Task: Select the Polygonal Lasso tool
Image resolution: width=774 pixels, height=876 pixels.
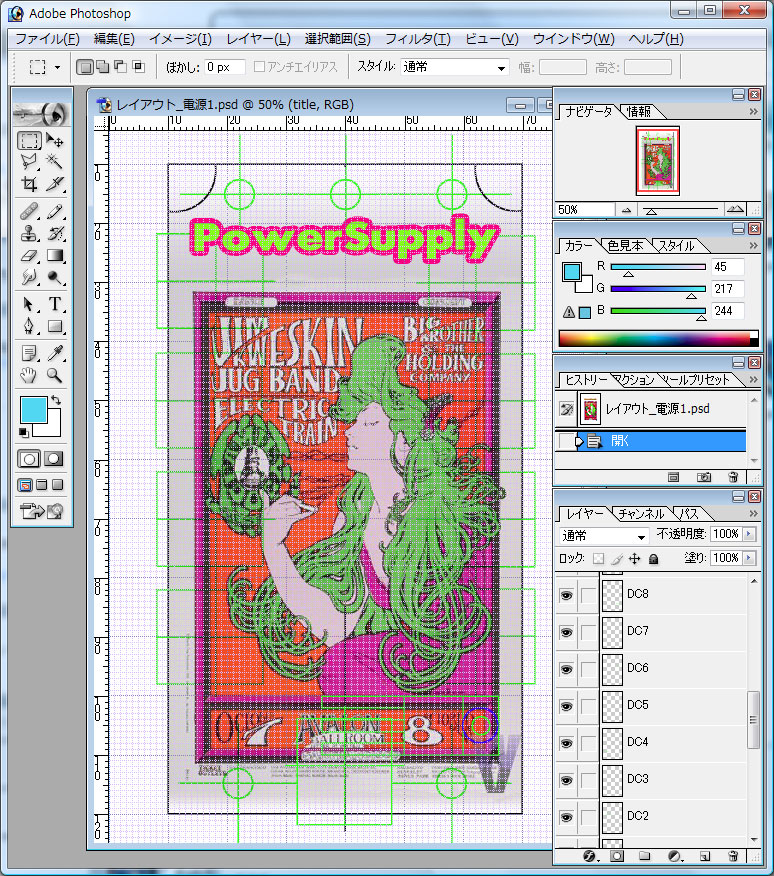Action: [29, 162]
